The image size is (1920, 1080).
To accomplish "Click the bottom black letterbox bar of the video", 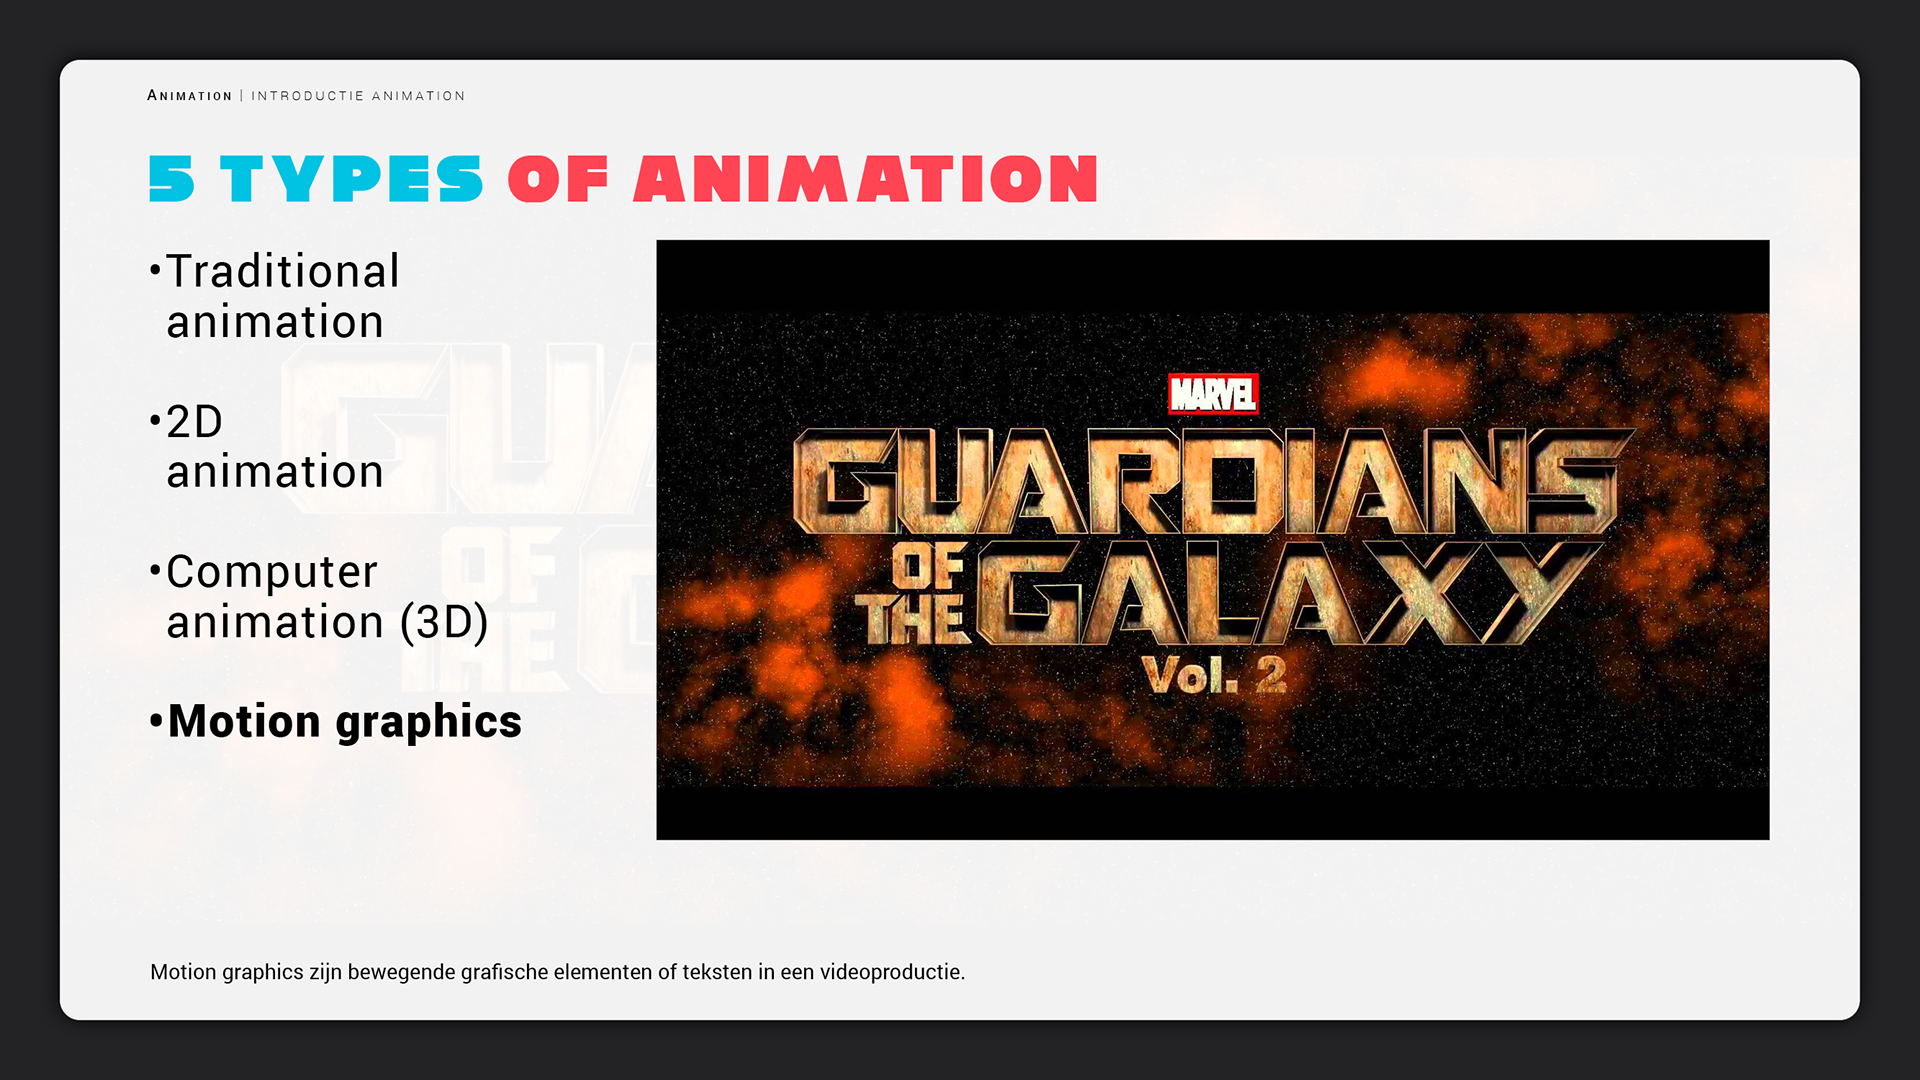I will coord(1212,813).
